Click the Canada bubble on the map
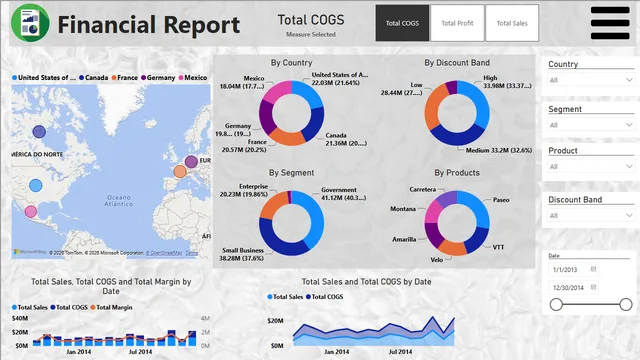Viewport: 640px width, 360px height. click(39, 131)
